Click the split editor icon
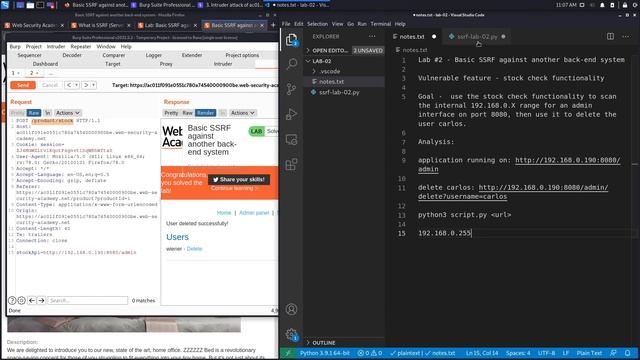 (610, 36)
